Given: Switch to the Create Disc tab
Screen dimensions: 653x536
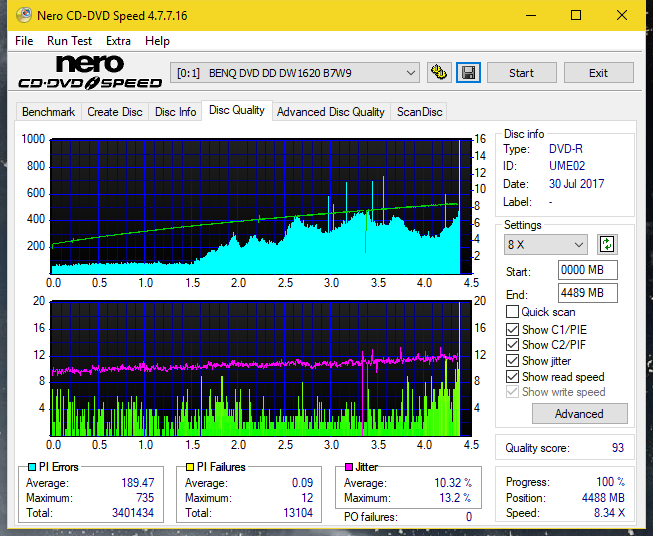Looking at the screenshot, I should coord(115,112).
